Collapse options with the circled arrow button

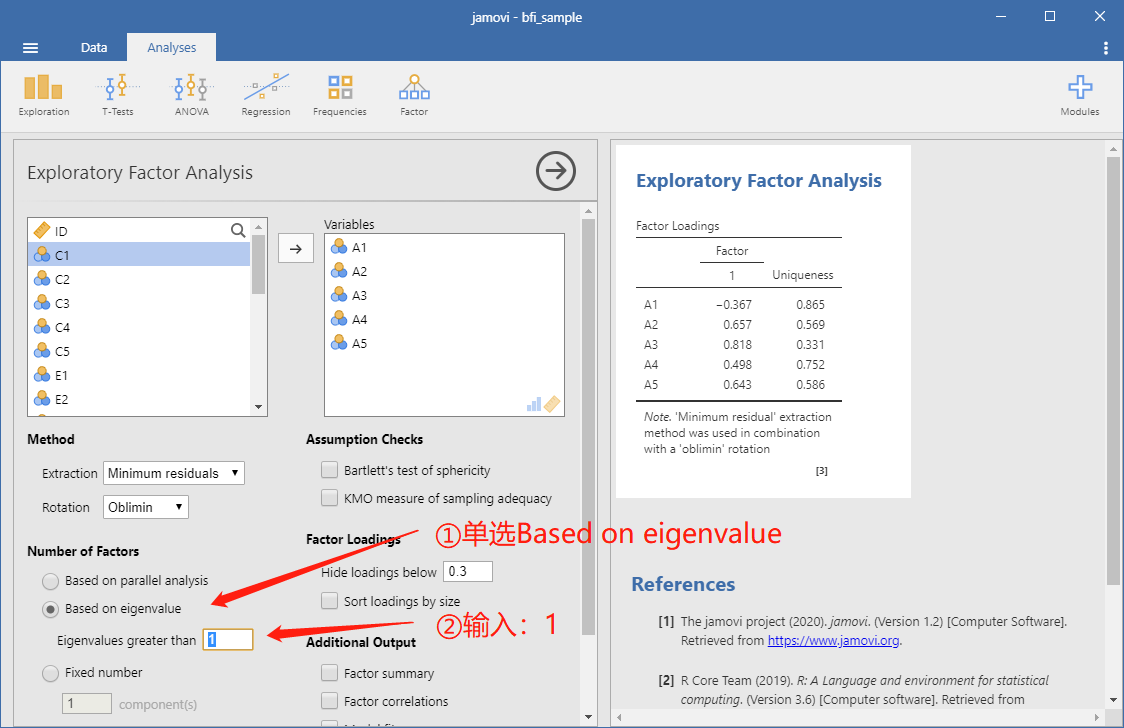pos(556,171)
